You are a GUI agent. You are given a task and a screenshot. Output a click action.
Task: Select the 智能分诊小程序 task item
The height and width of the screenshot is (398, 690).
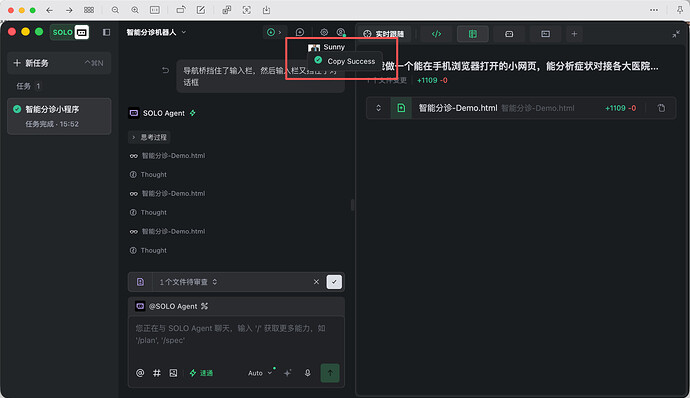59,116
